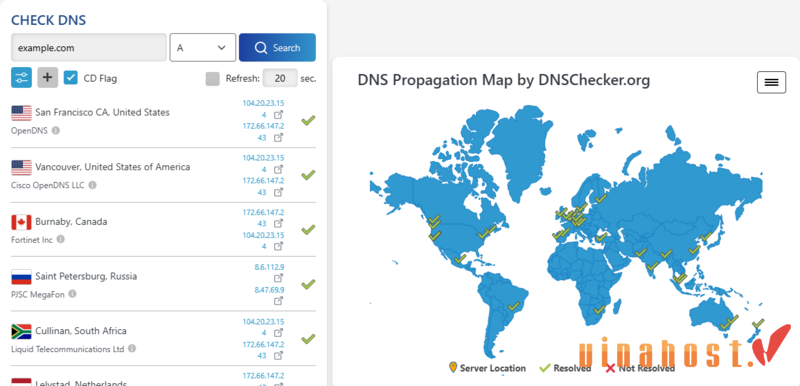The height and width of the screenshot is (386, 800).
Task: Click the Canada flag beside Burnaby
Action: (21, 222)
